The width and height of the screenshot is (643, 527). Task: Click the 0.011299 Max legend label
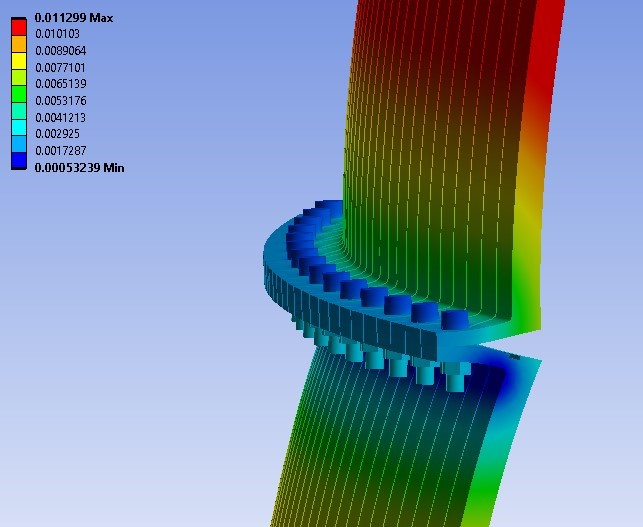(x=74, y=18)
